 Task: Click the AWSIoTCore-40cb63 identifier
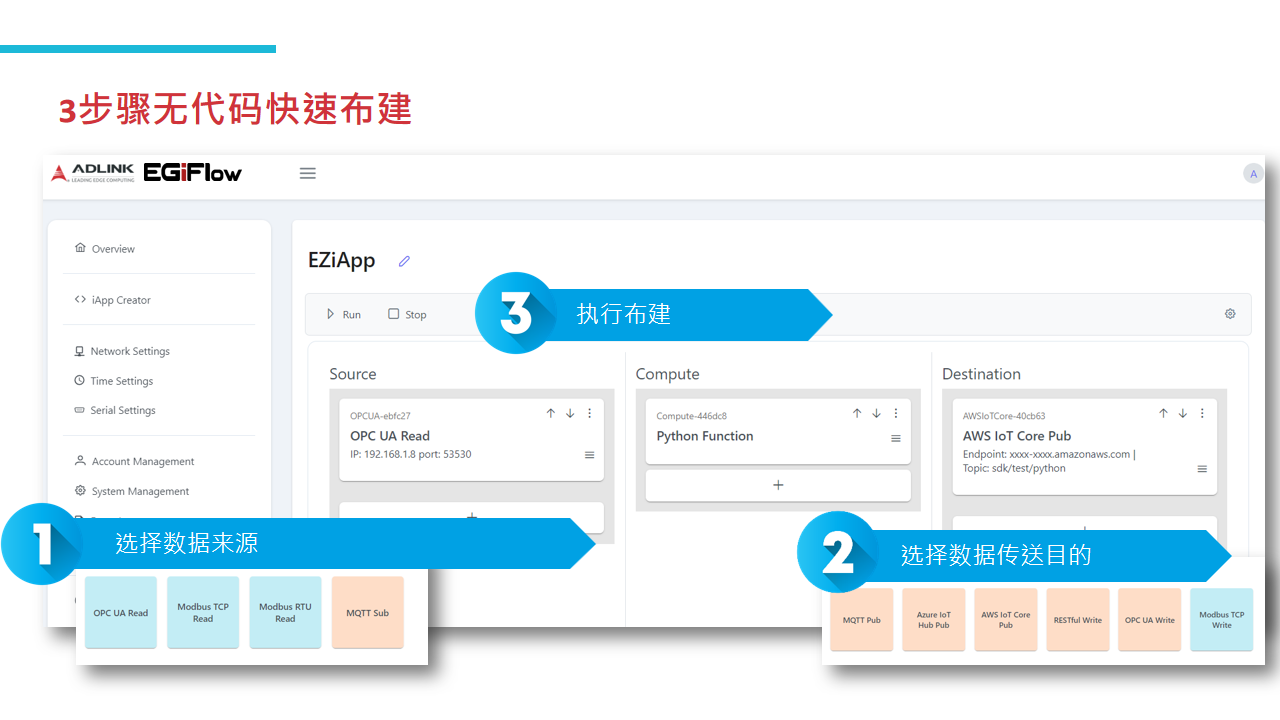(x=1004, y=416)
